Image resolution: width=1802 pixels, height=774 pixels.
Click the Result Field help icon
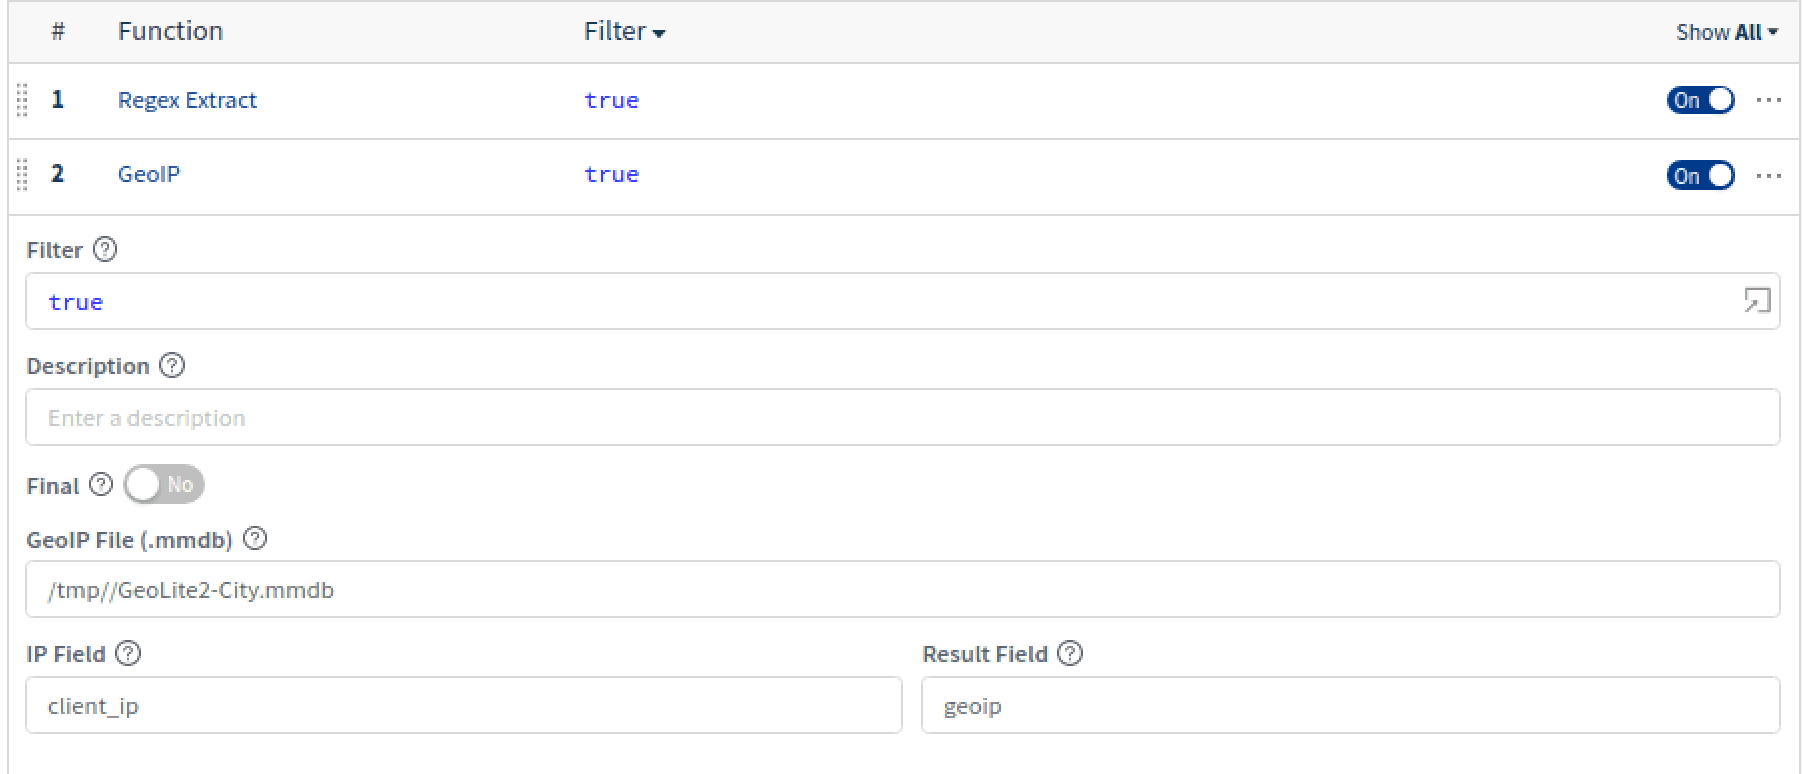1070,653
